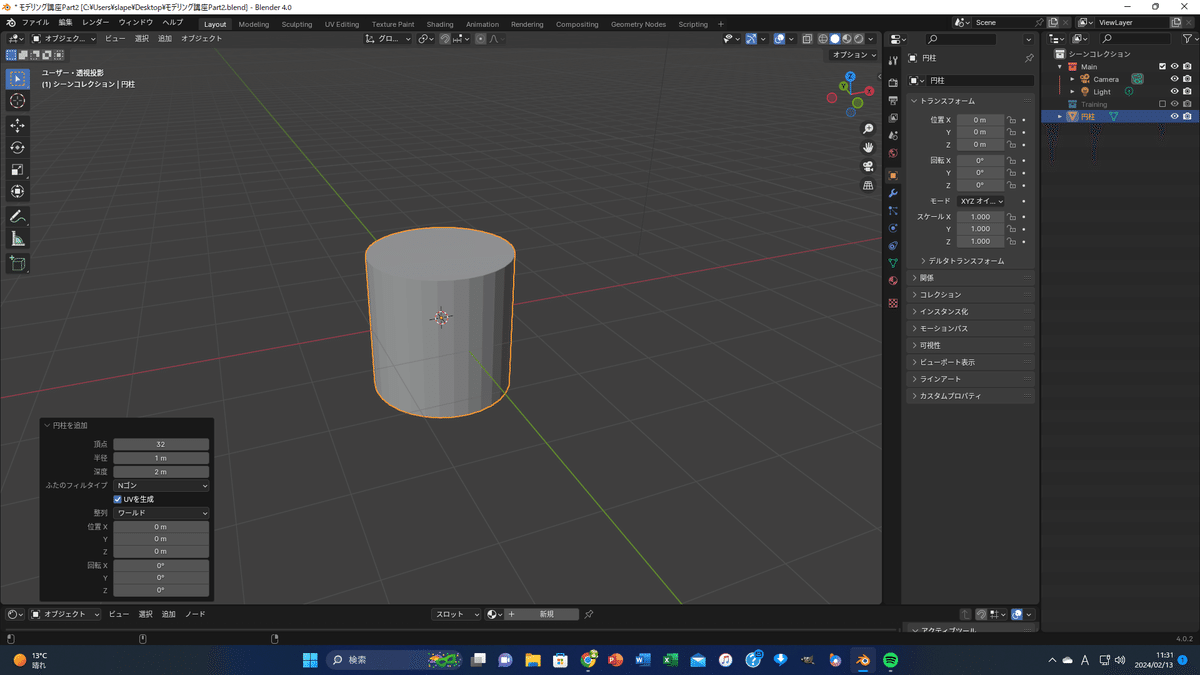
Task: Switch to the Shading workspace tab
Action: 440,24
